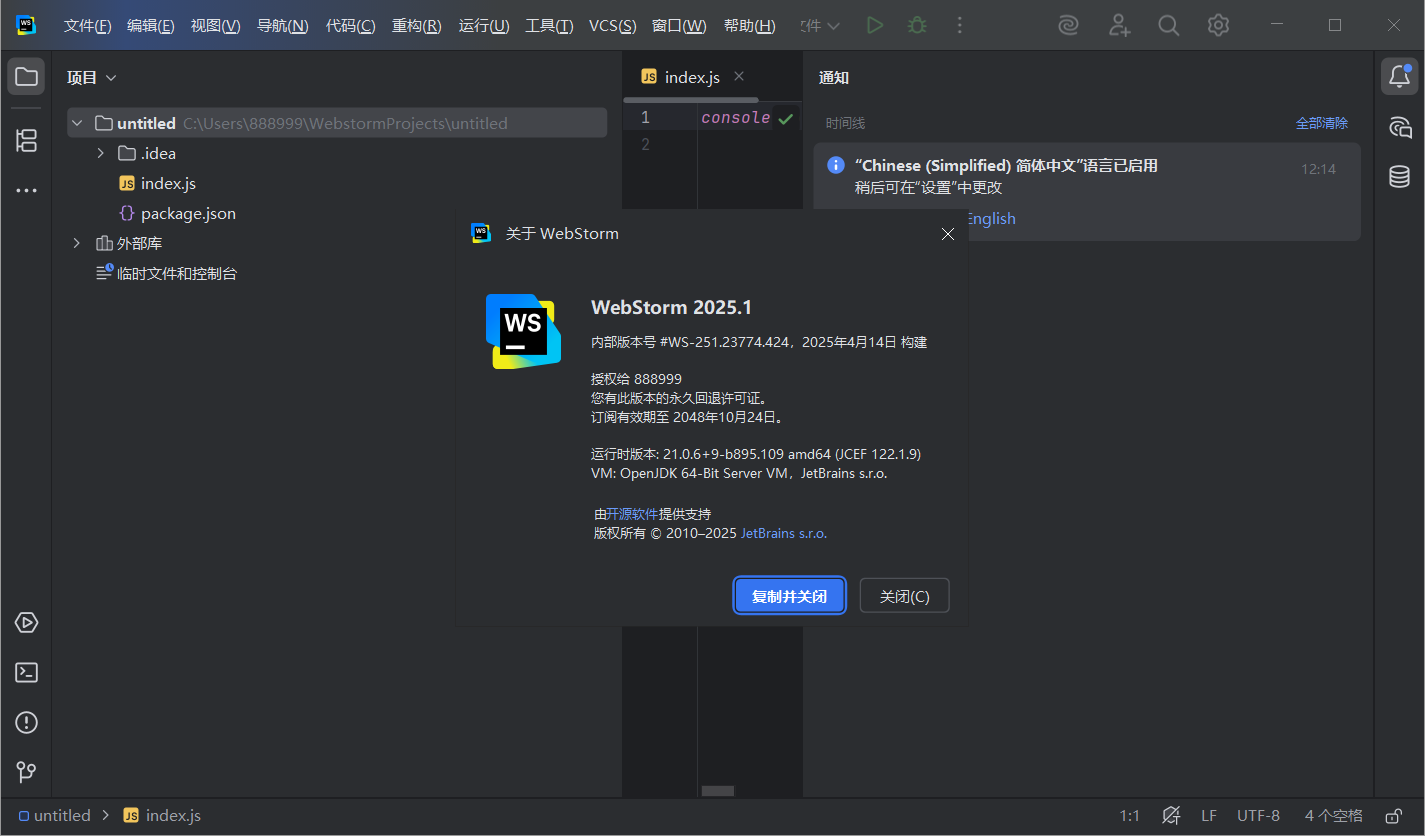Click the LF line separator indicator
Viewport: 1425px width, 836px height.
[1209, 816]
